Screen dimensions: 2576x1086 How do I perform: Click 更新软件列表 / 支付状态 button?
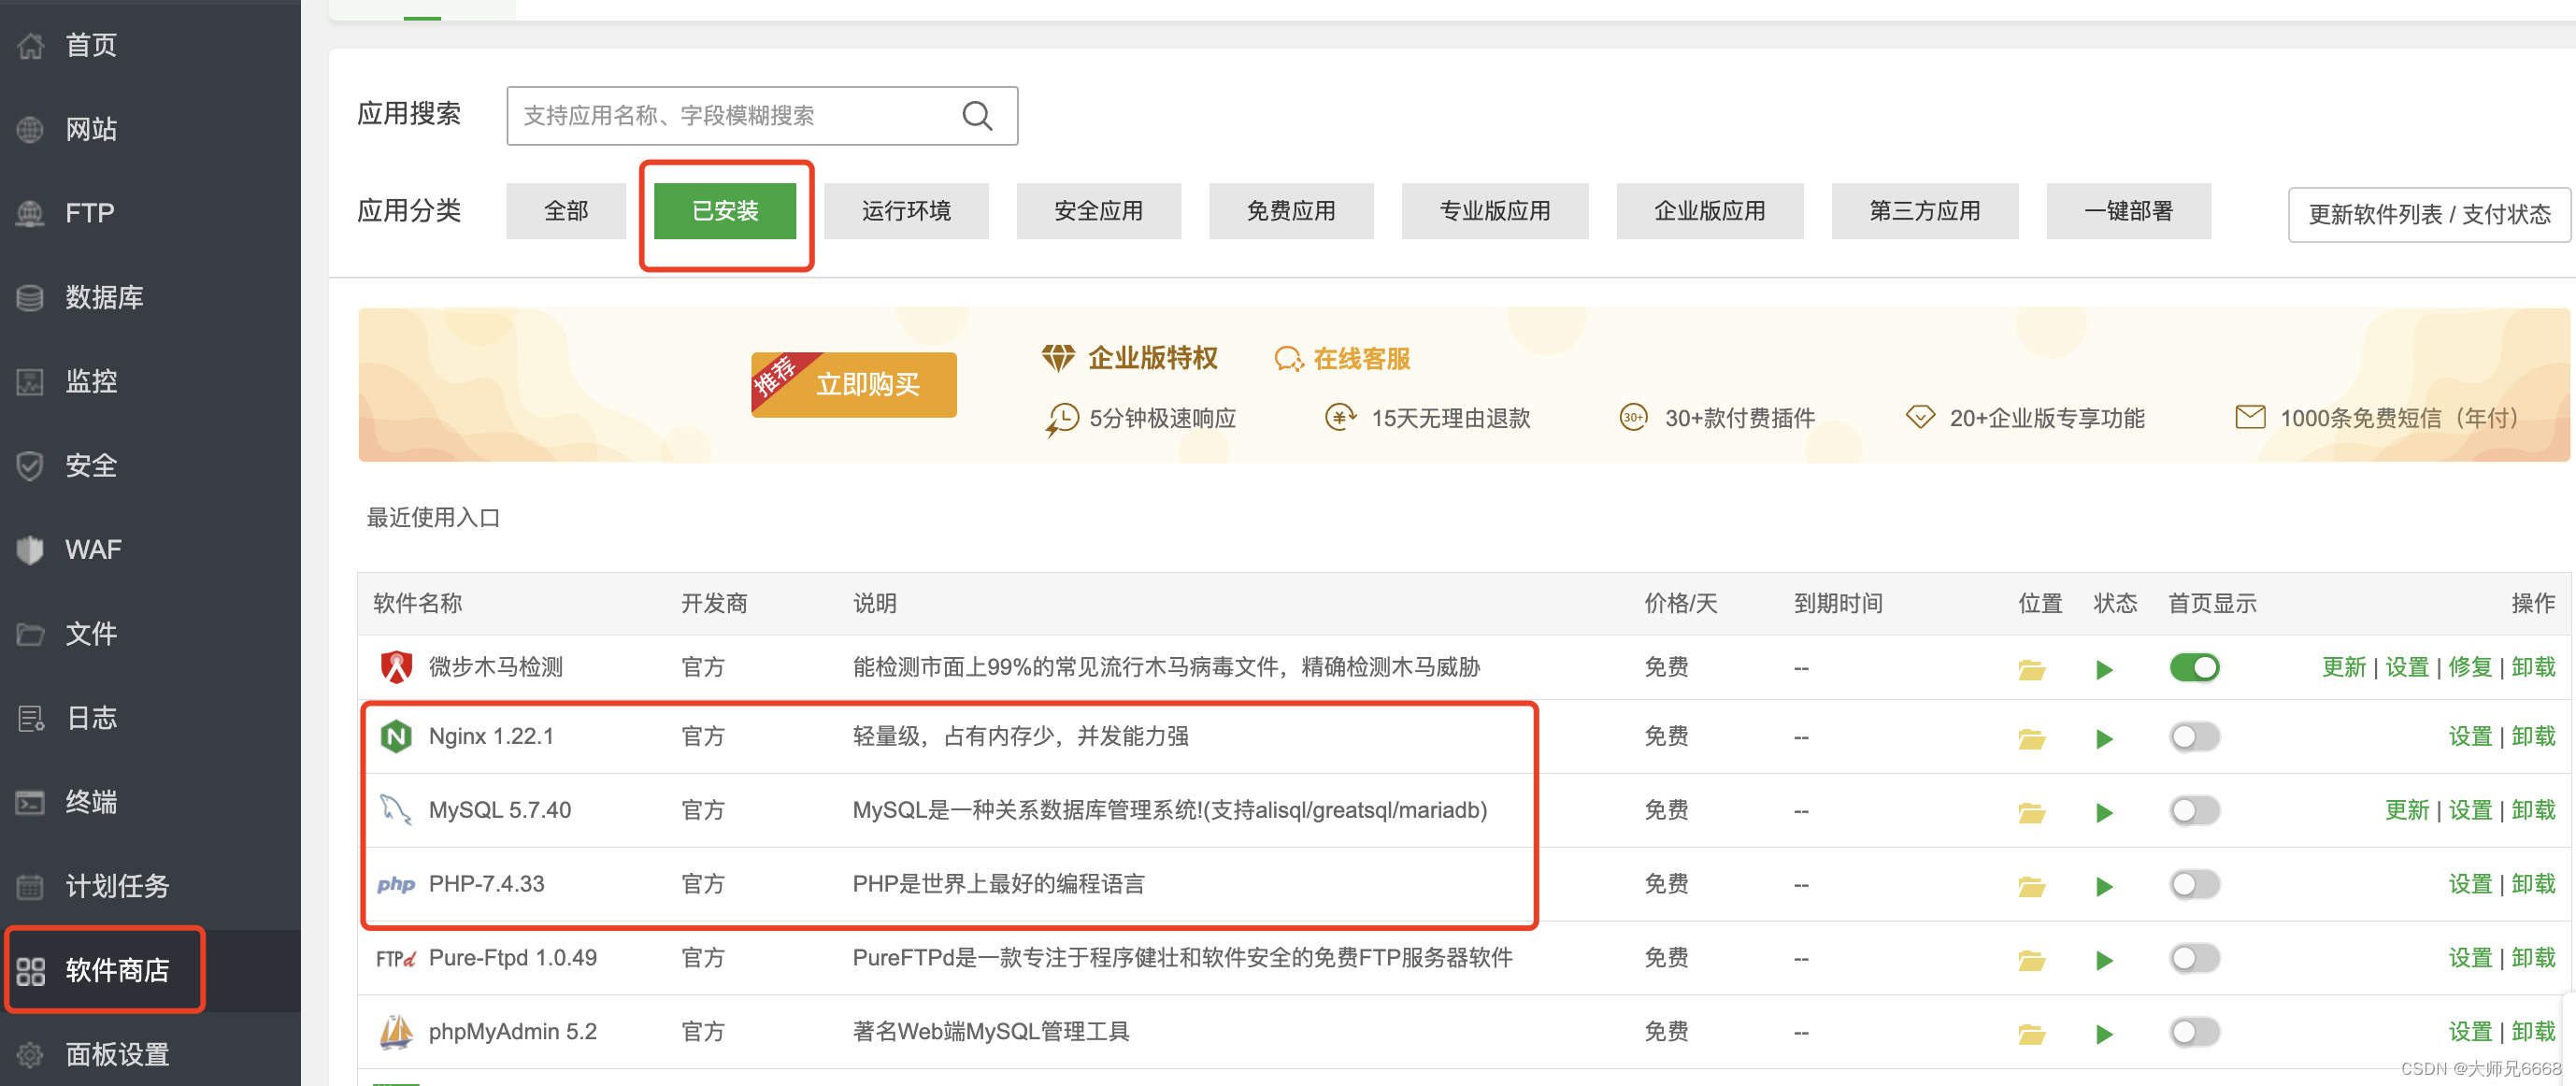pos(2429,214)
